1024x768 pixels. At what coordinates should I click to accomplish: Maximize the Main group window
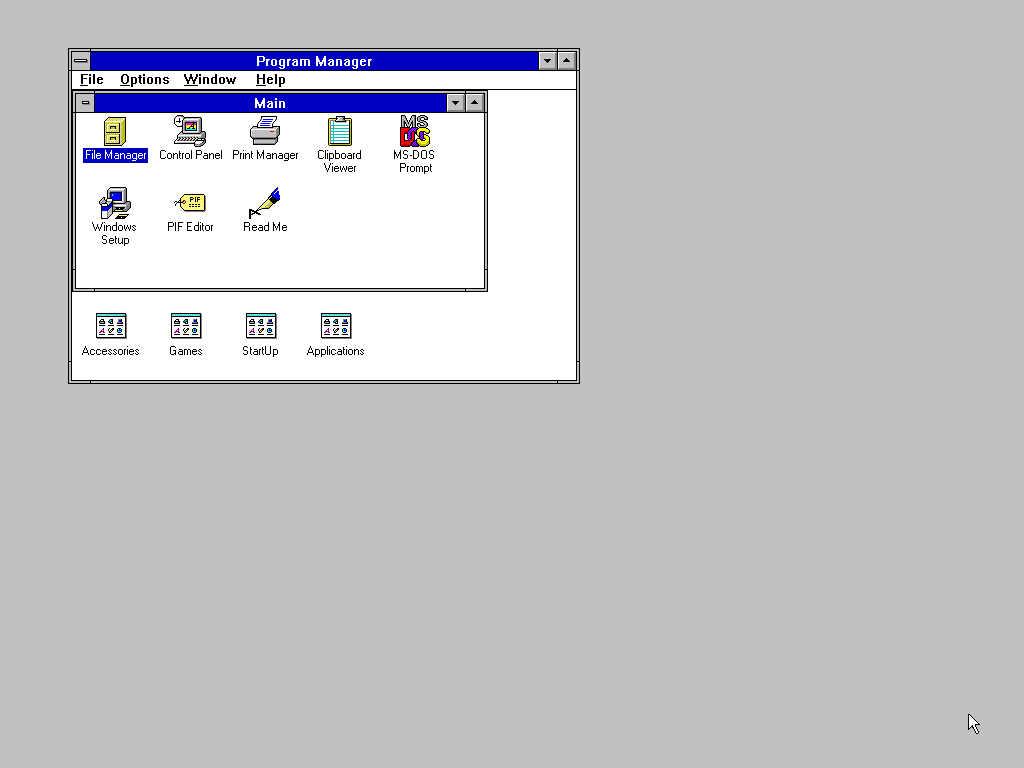pyautogui.click(x=475, y=103)
